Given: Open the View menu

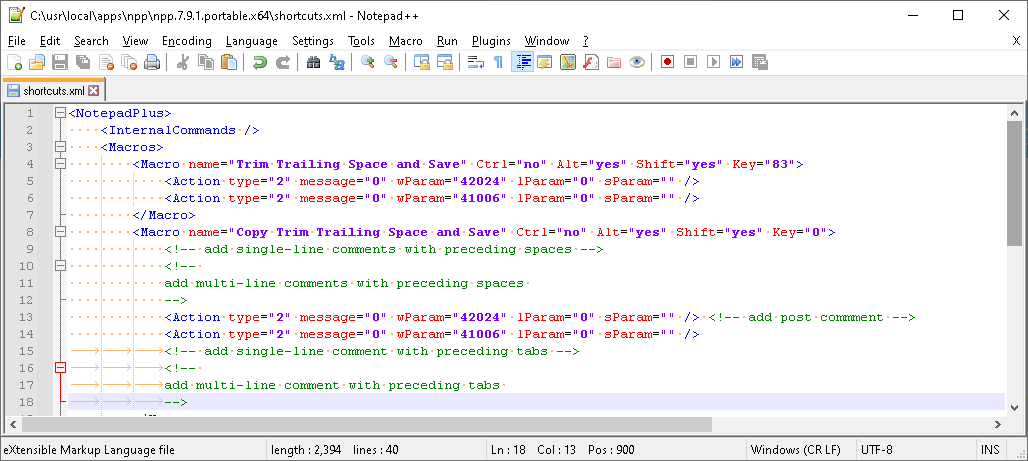Looking at the screenshot, I should [x=135, y=41].
